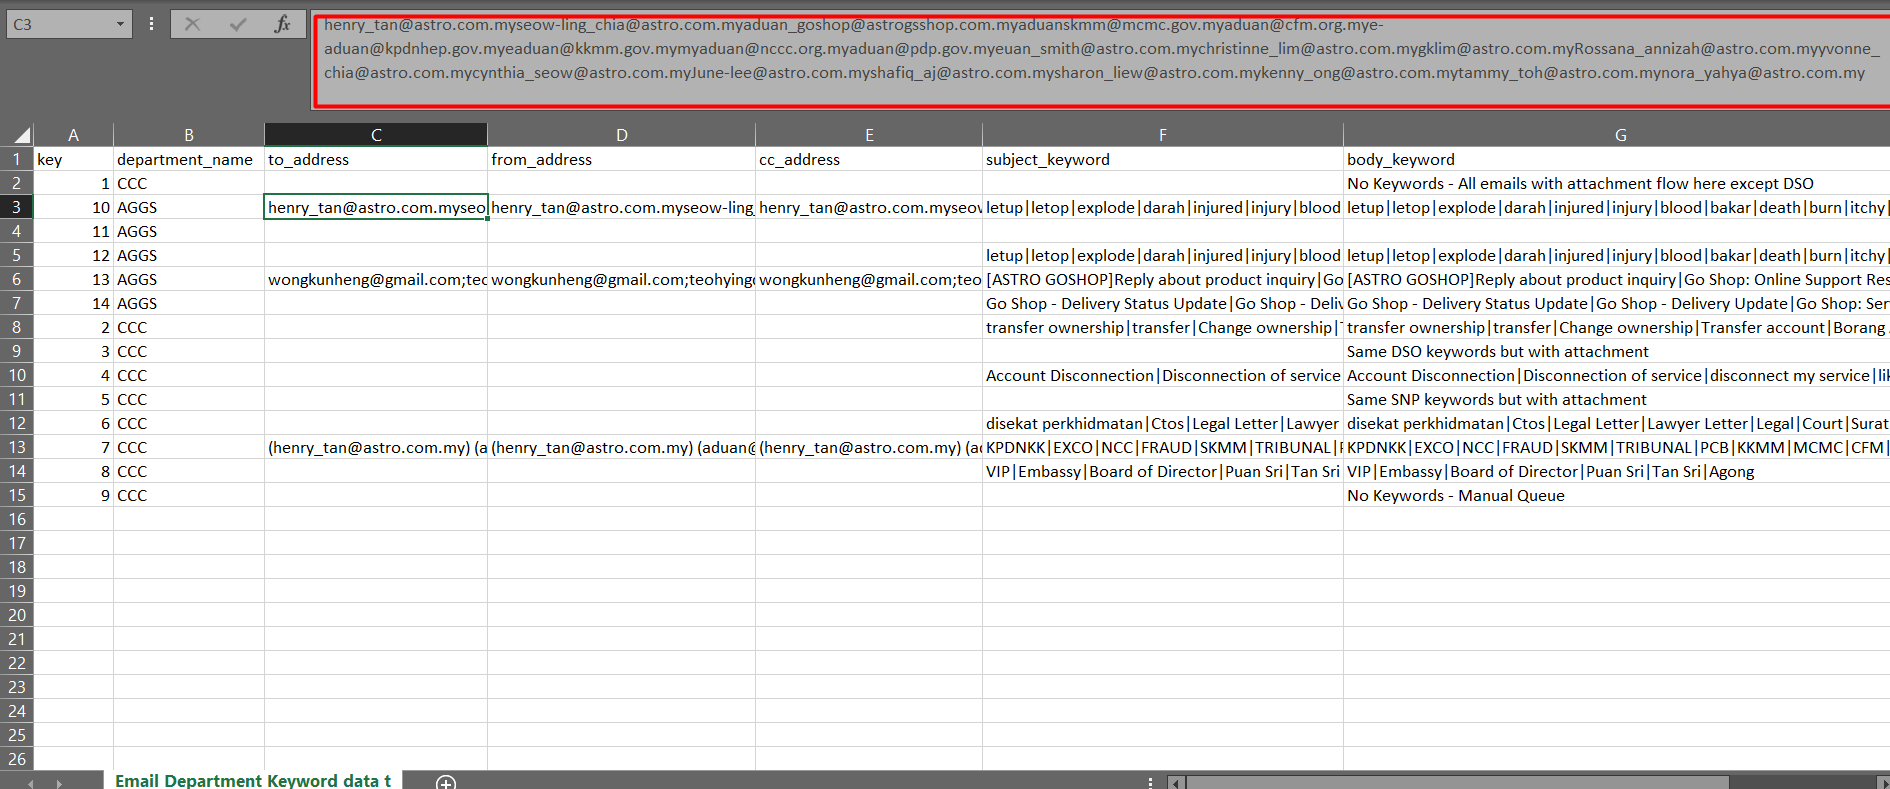
Task: Click the Enter checkmark formula bar icon
Action: (237, 24)
